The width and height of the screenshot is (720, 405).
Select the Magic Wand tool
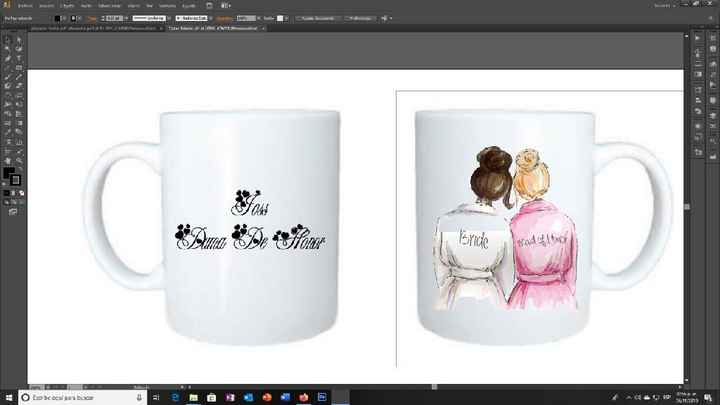click(7, 47)
